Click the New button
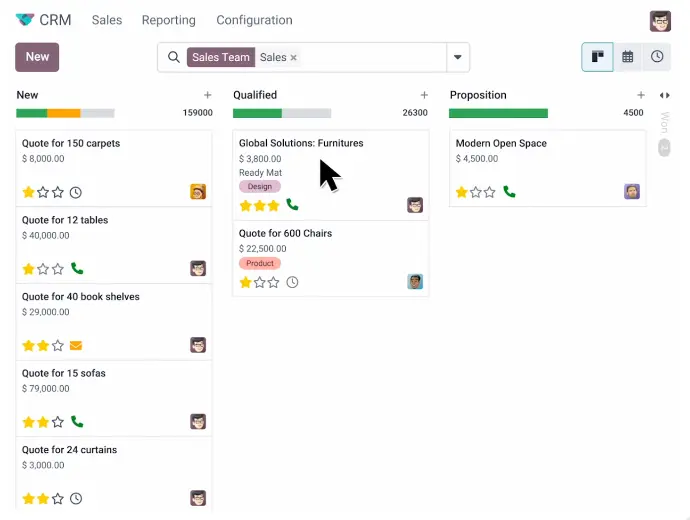Image resolution: width=690 pixels, height=520 pixels. pos(37,57)
